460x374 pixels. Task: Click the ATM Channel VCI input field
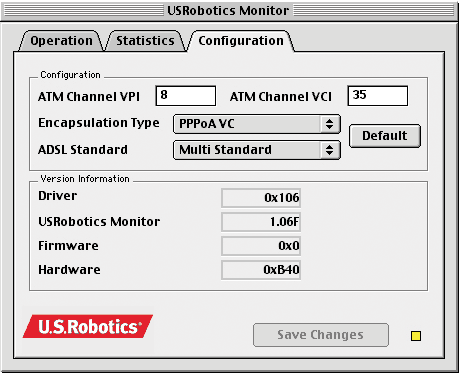pyautogui.click(x=378, y=96)
